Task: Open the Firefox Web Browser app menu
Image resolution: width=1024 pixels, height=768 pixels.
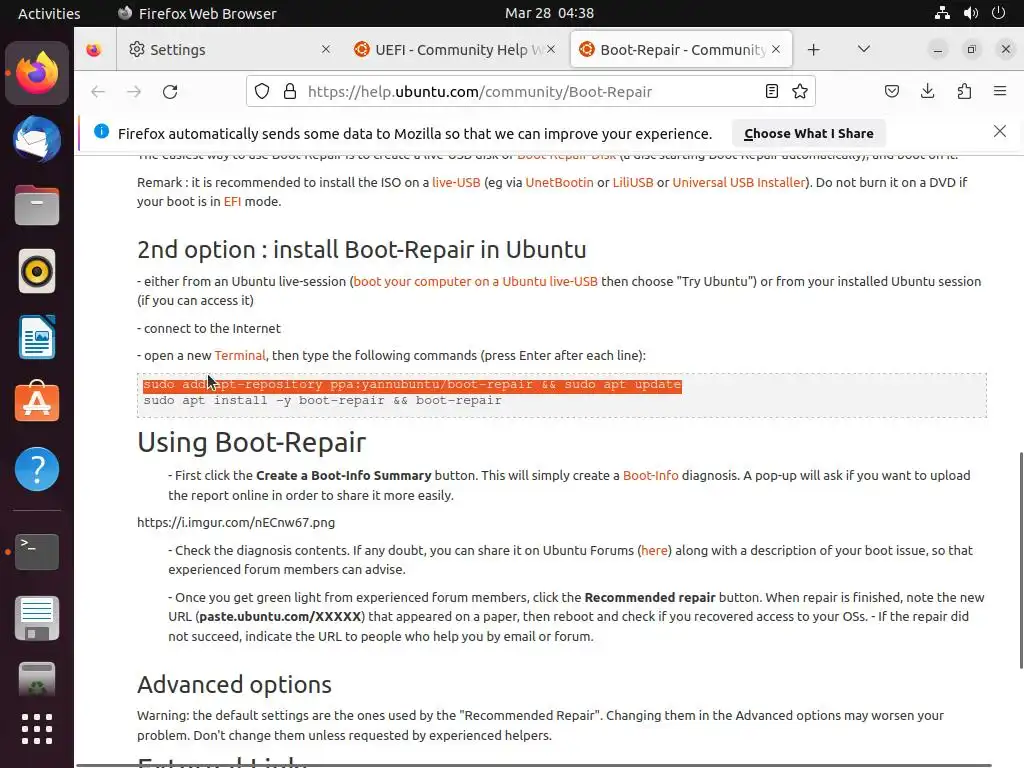Action: [x=197, y=13]
